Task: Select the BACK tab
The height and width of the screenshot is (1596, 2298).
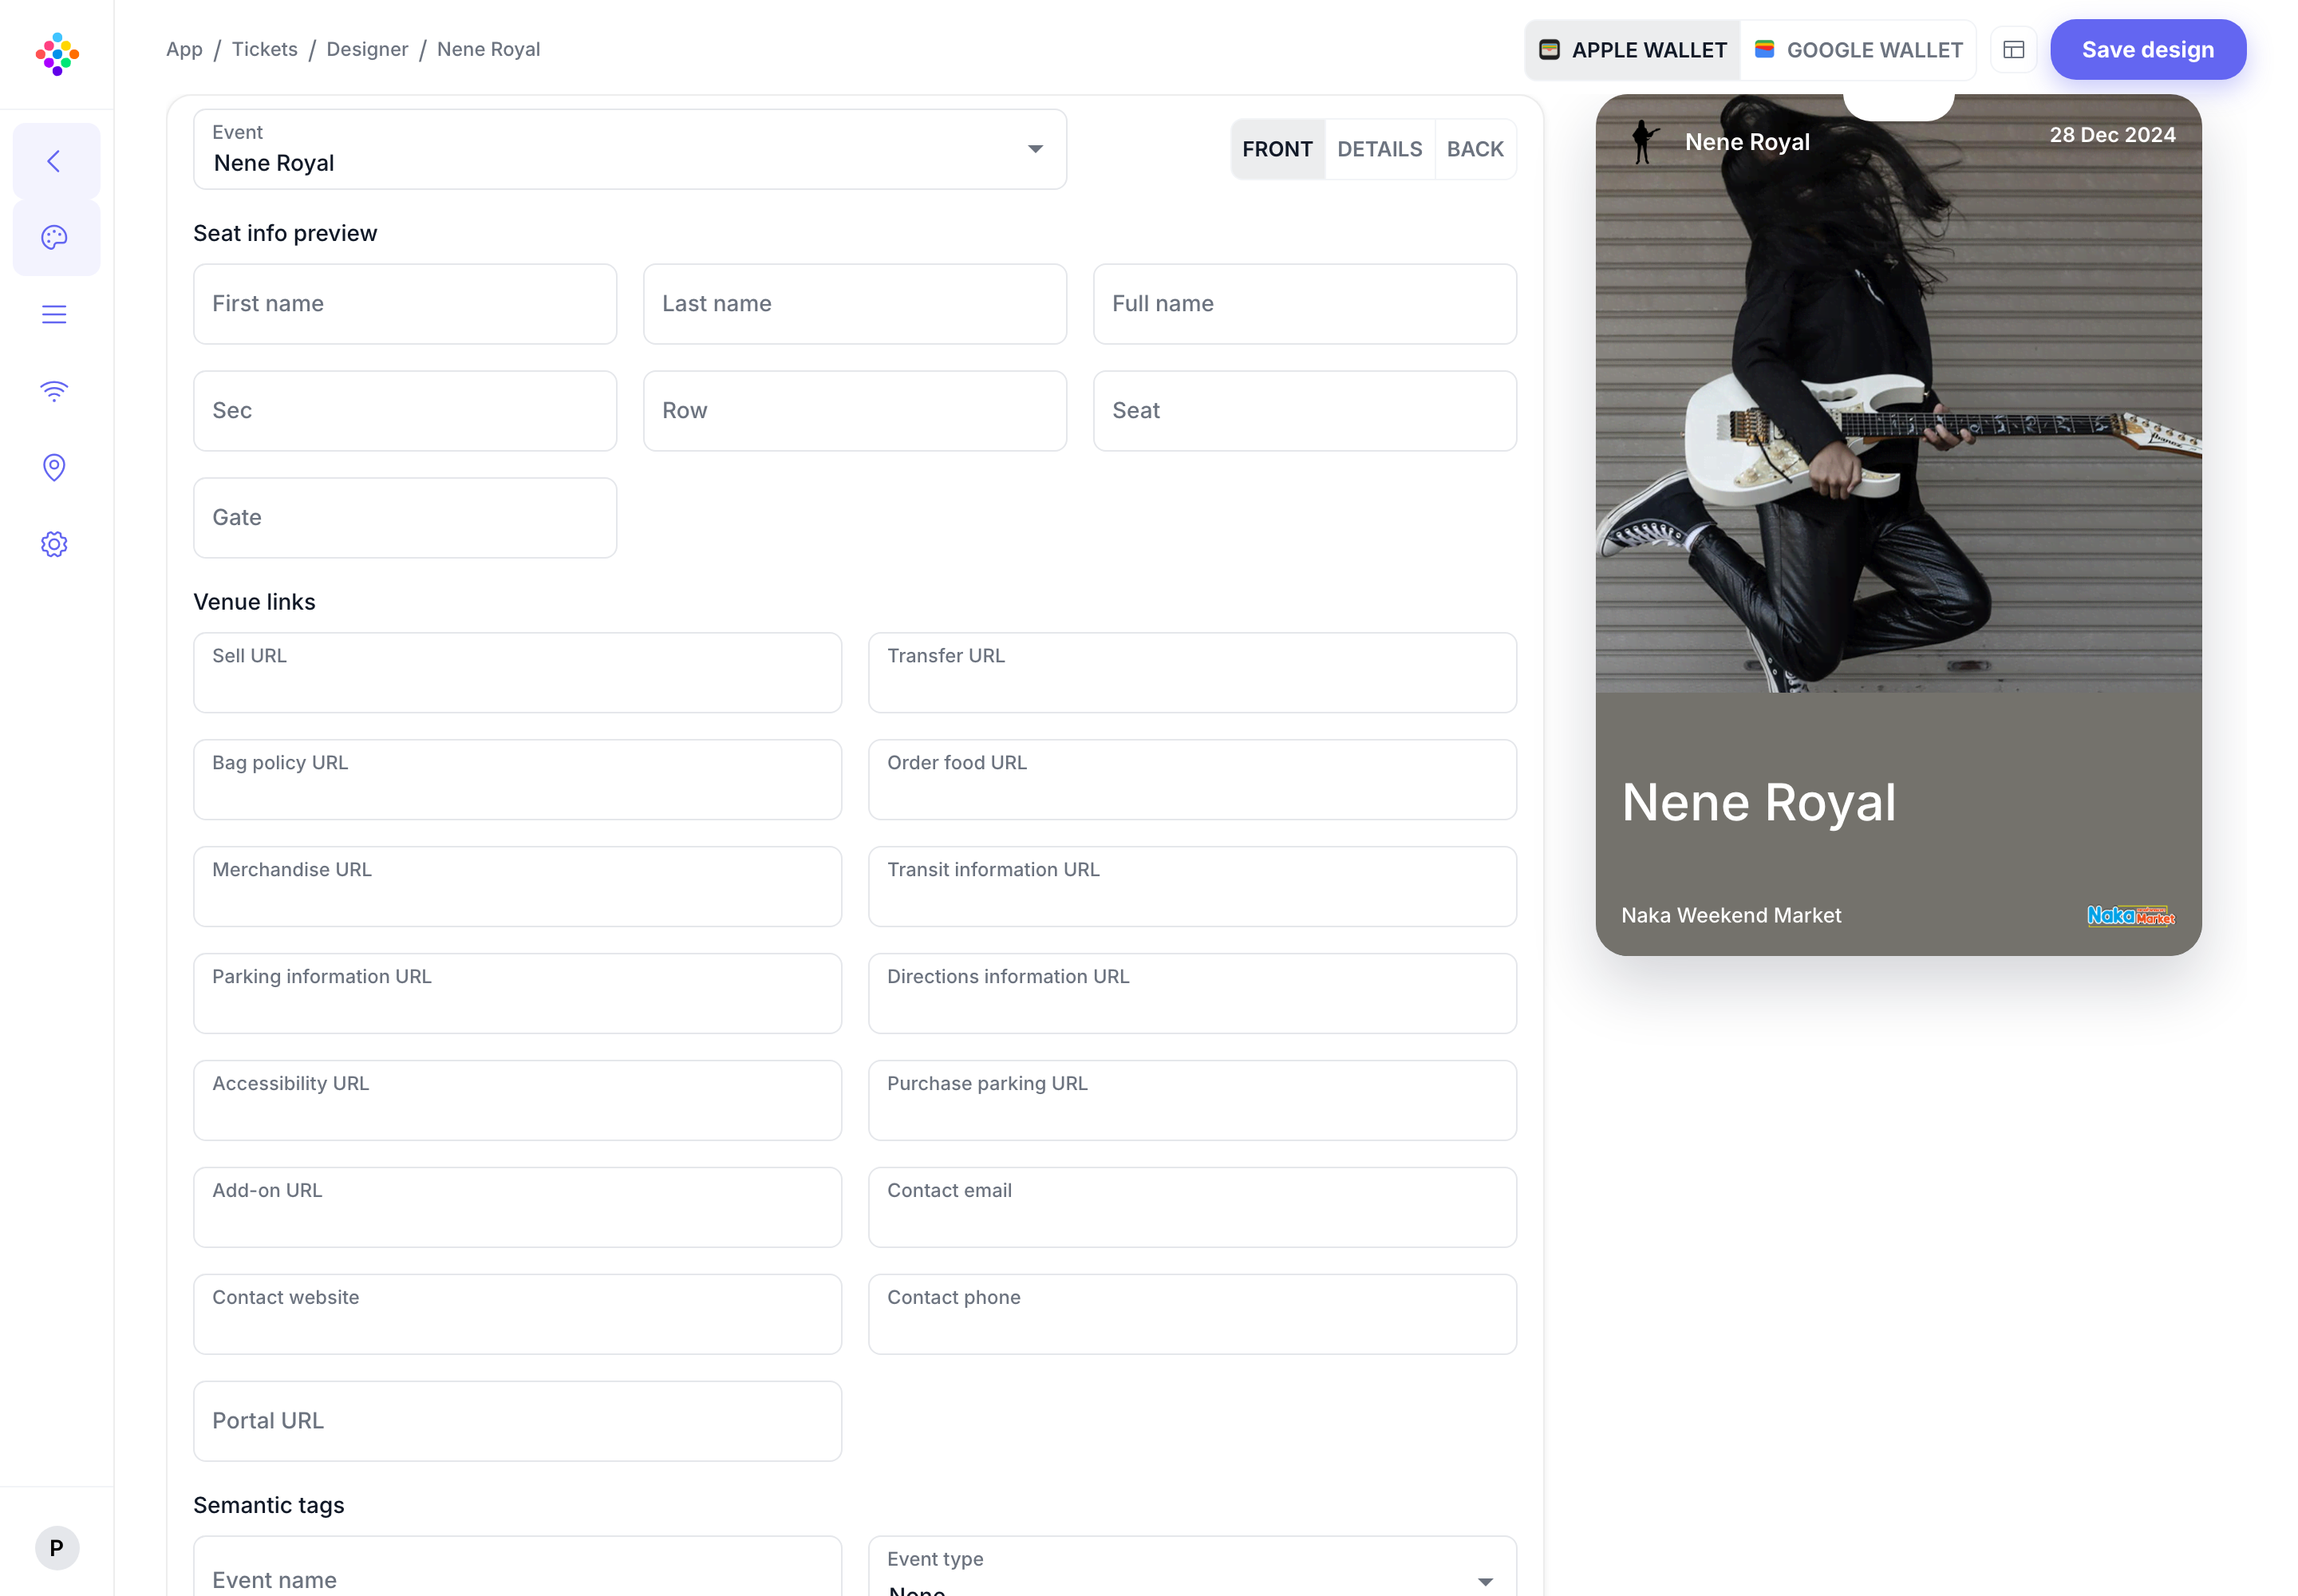Action: (x=1476, y=149)
